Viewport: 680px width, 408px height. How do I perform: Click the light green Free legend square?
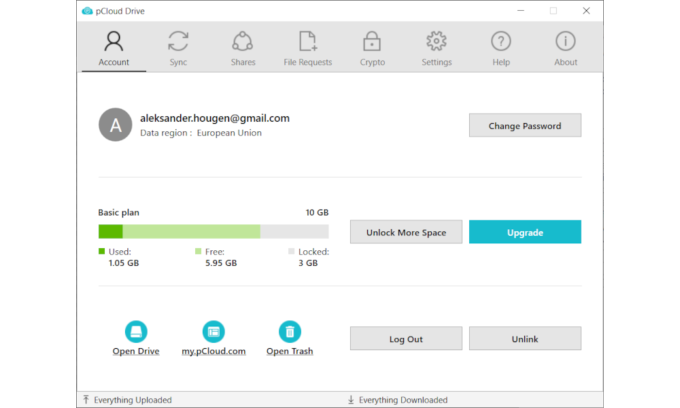coord(198,251)
